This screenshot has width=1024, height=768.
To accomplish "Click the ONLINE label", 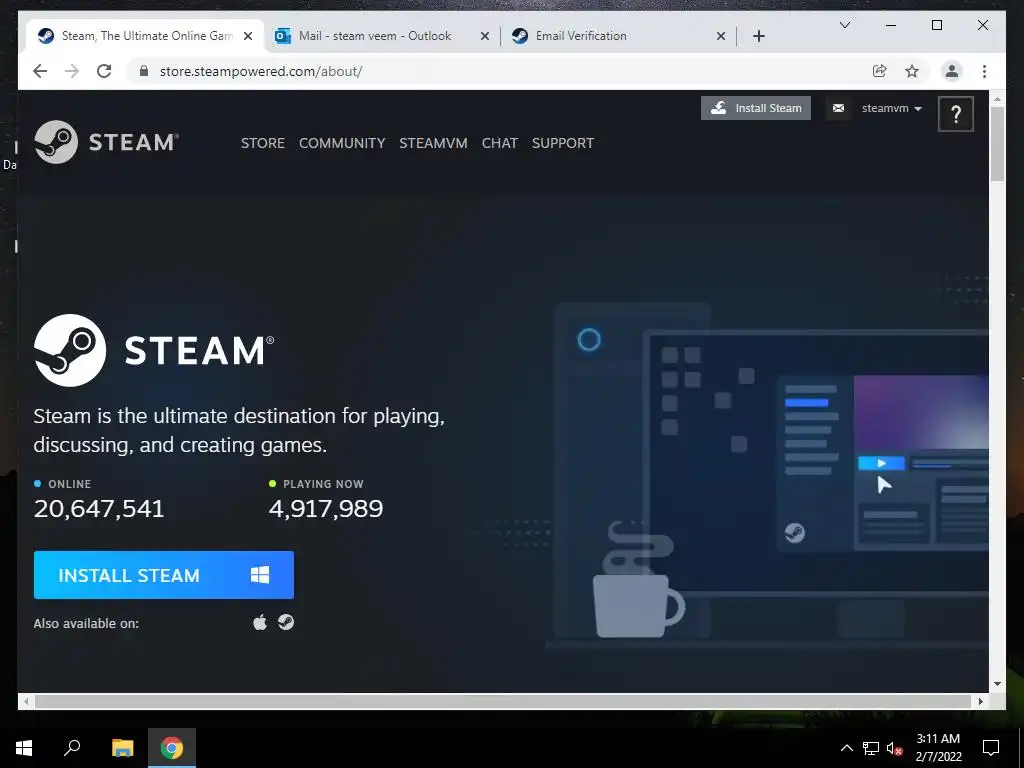I will [69, 484].
